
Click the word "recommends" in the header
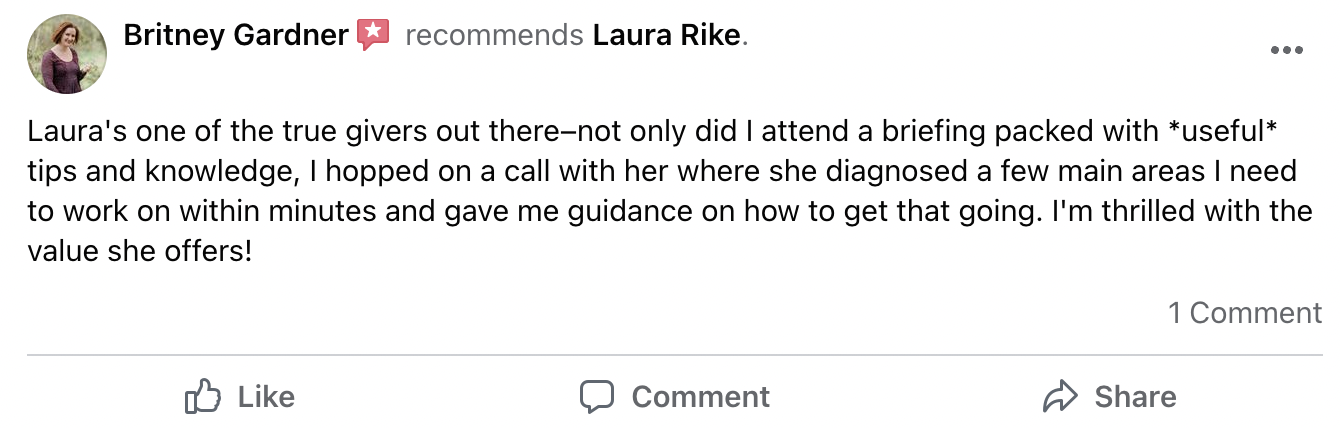(494, 36)
